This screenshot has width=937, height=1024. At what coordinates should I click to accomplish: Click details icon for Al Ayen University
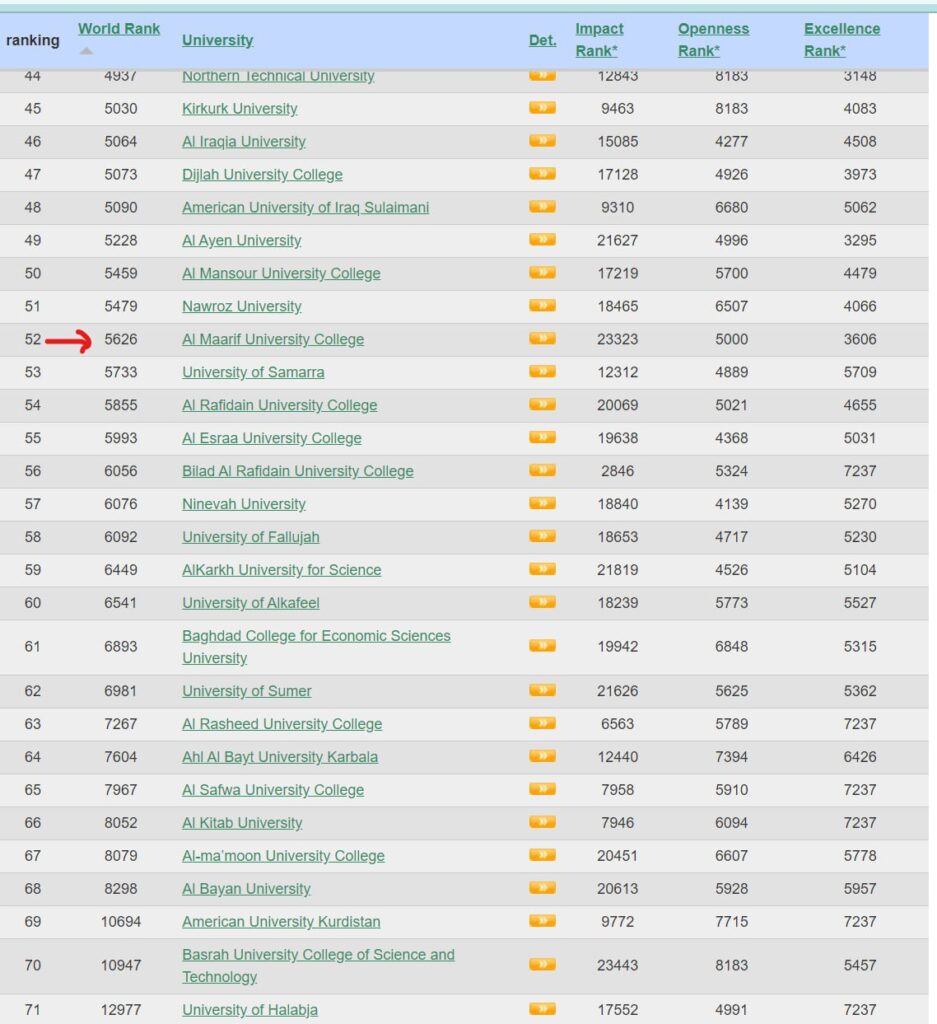pyautogui.click(x=542, y=240)
